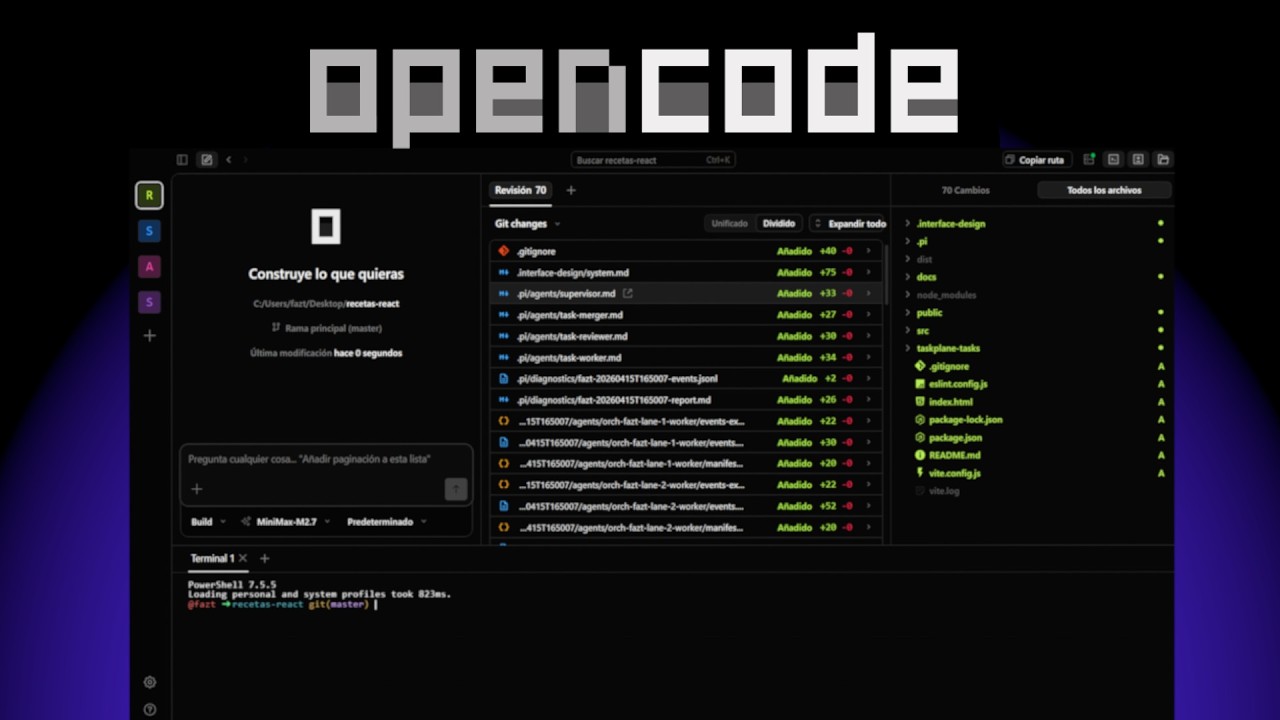Viewport: 1280px width, 720px height.
Task: Open the R project avatar
Action: pyautogui.click(x=149, y=195)
